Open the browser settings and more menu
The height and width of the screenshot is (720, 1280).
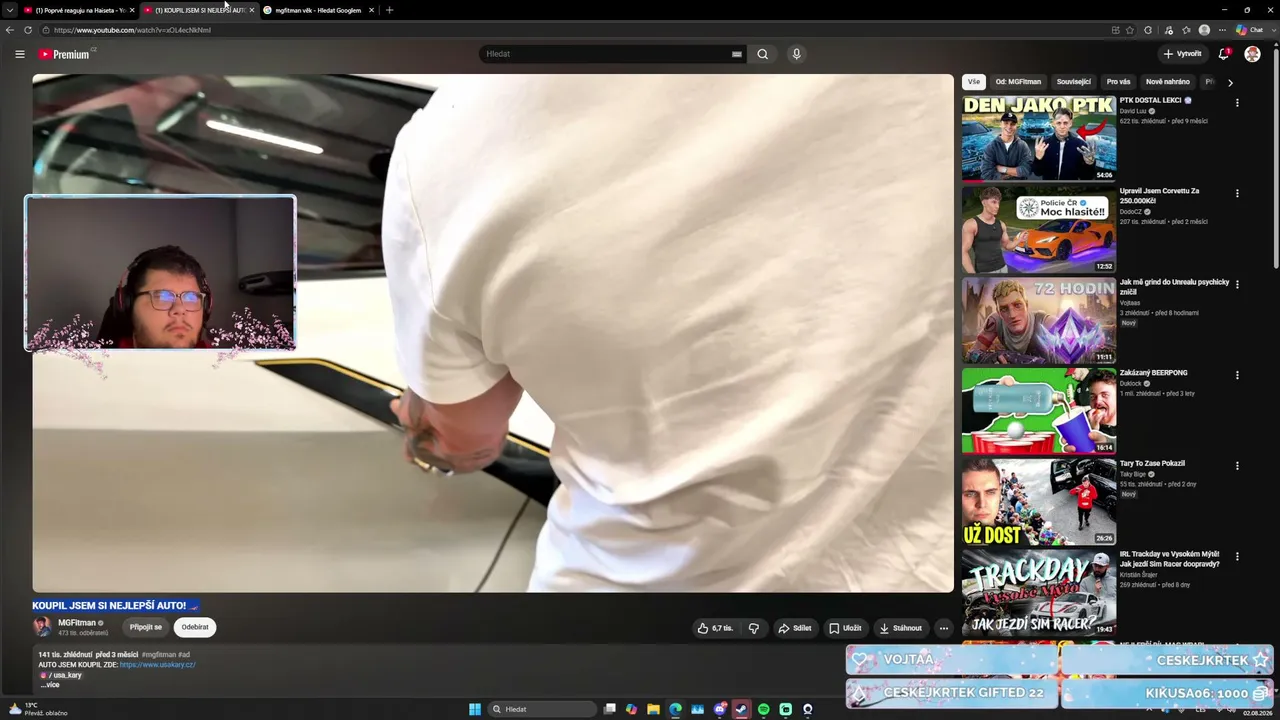1222,30
